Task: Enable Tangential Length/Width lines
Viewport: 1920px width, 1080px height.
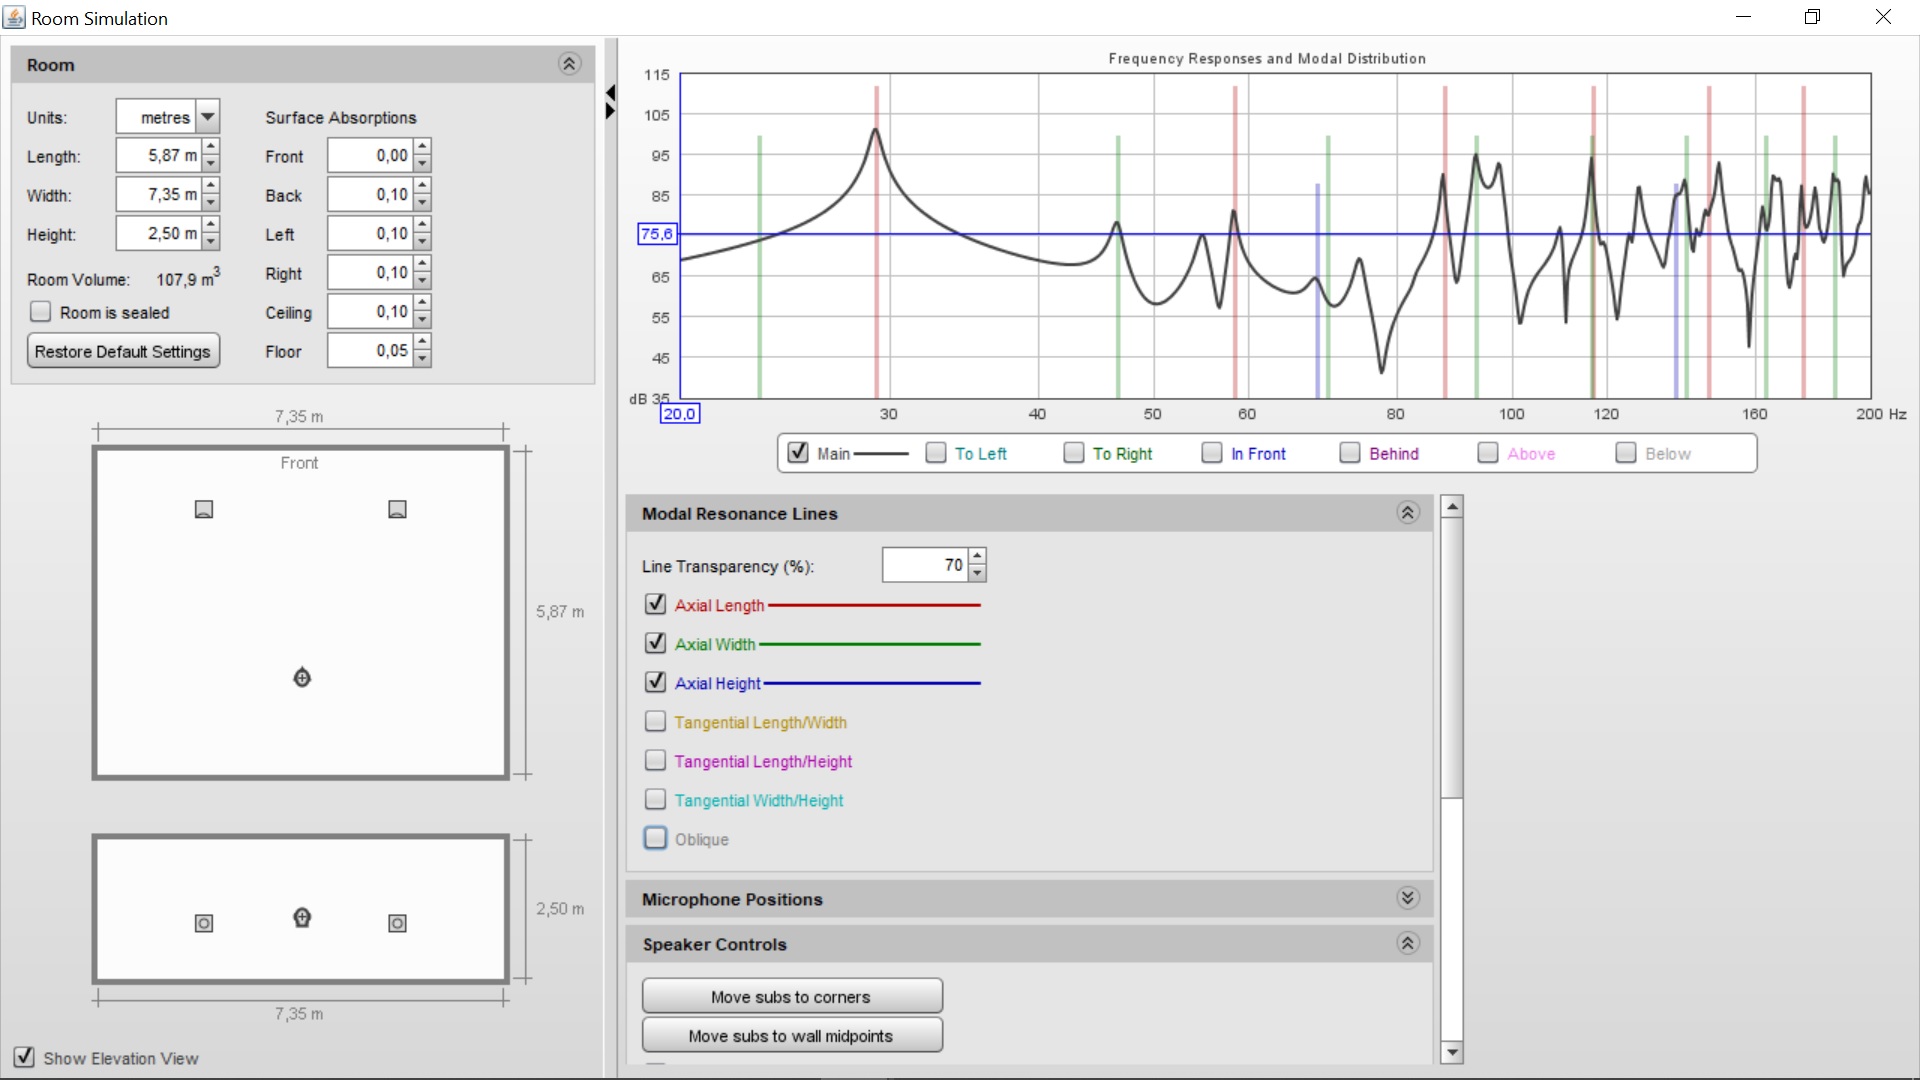Action: (x=656, y=721)
